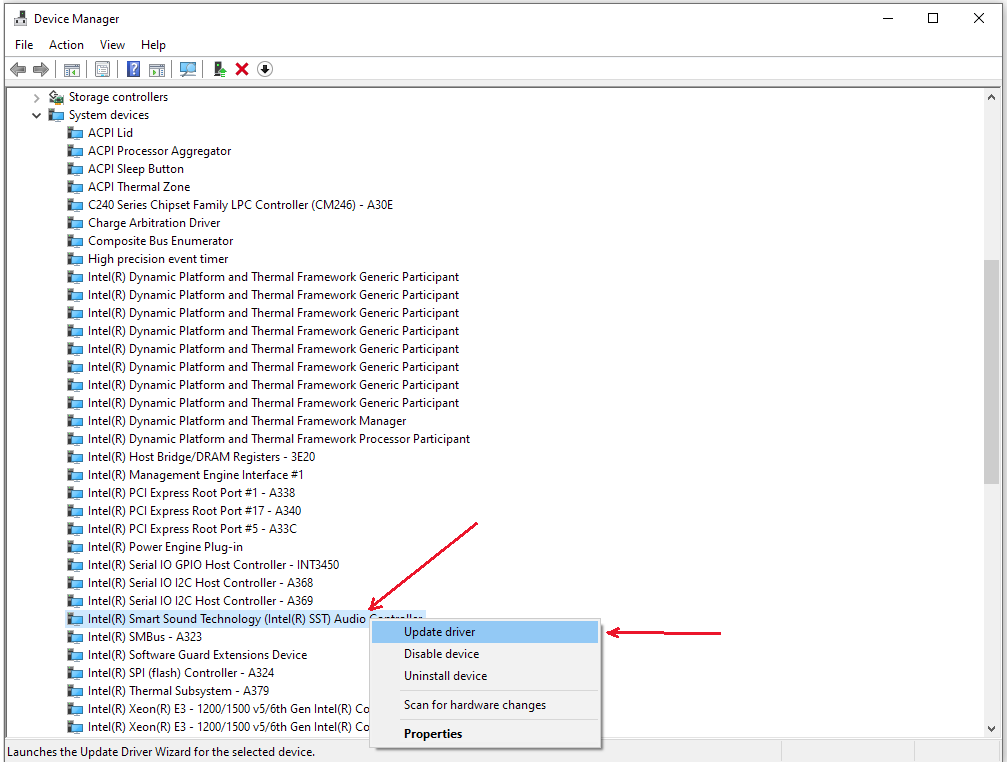The height and width of the screenshot is (762, 1007).
Task: Click the Update Device Driver toolbar icon
Action: point(220,69)
